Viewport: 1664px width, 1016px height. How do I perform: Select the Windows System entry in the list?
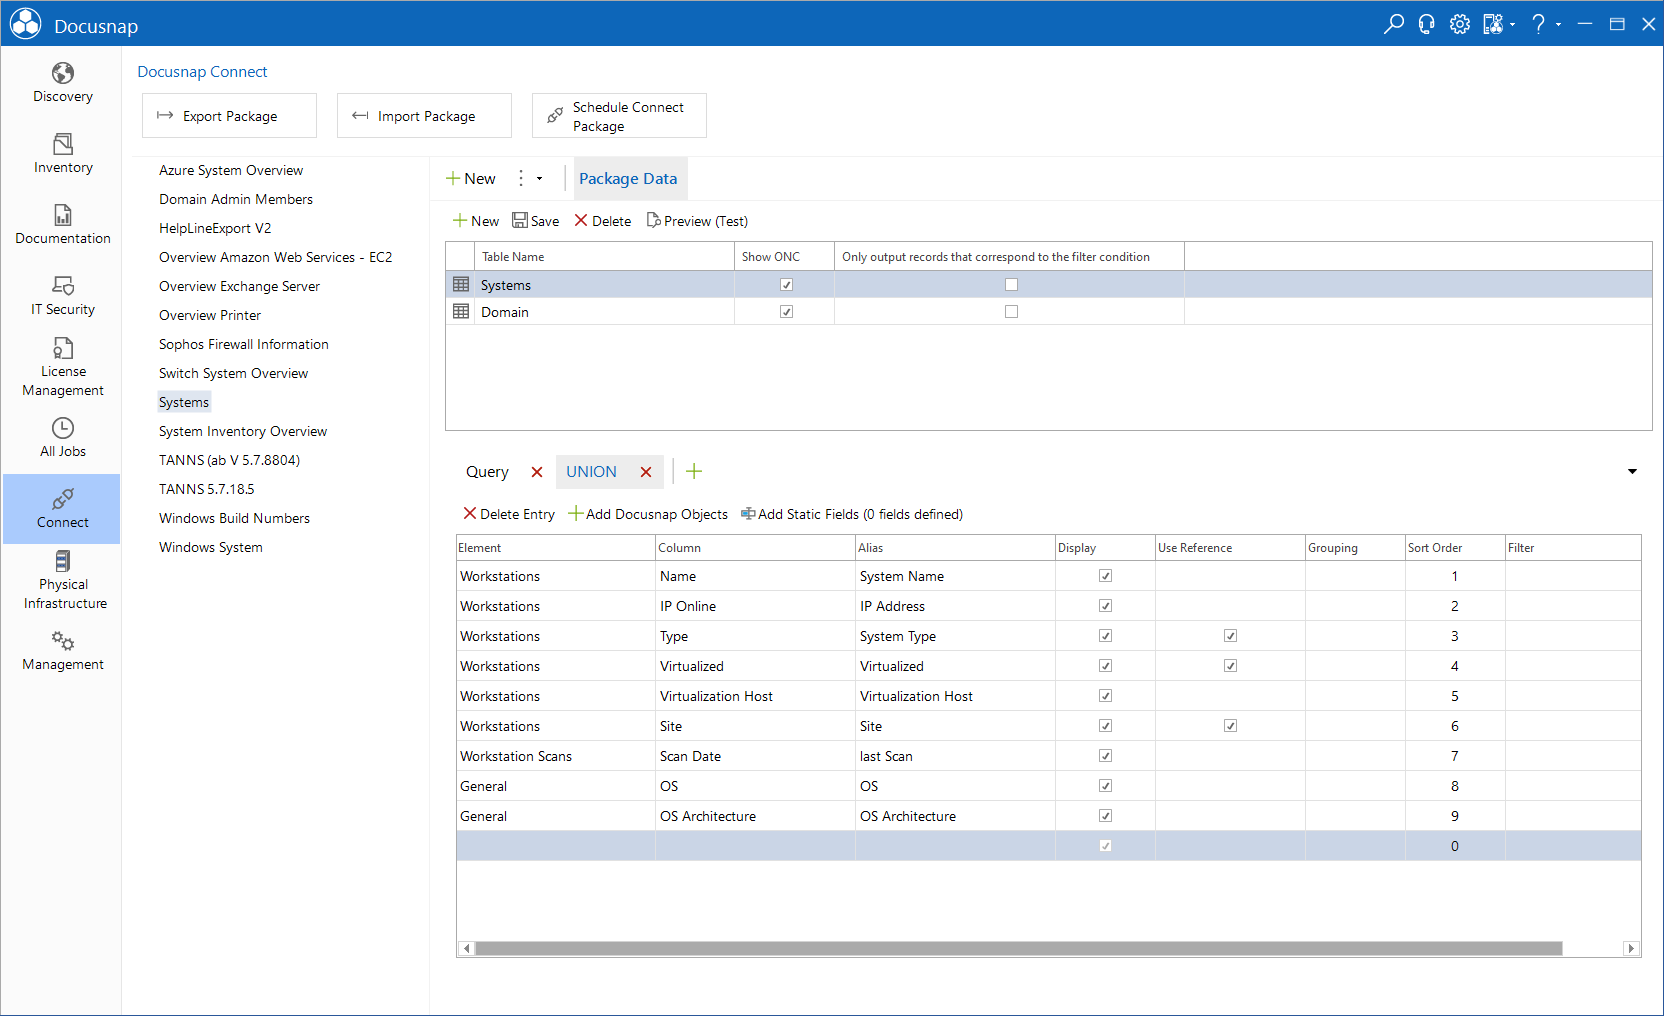pos(210,547)
